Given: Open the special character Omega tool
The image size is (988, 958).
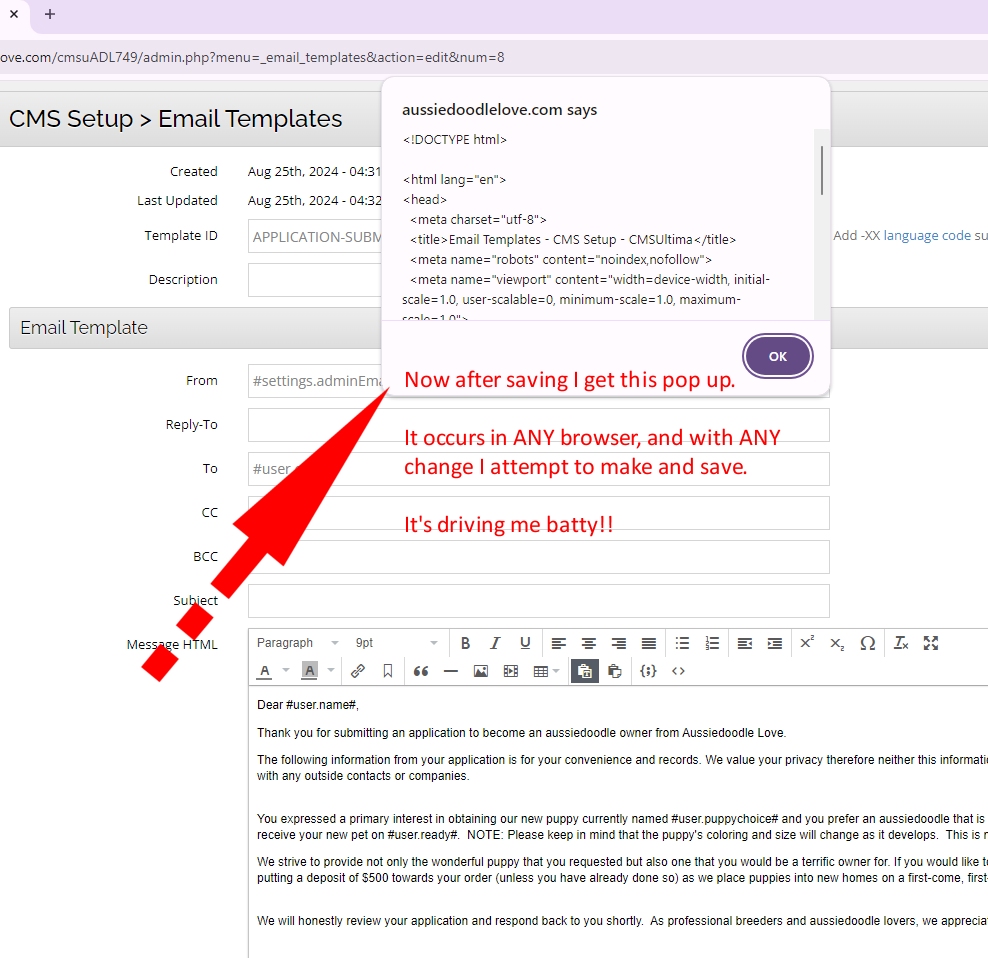Looking at the screenshot, I should 867,643.
